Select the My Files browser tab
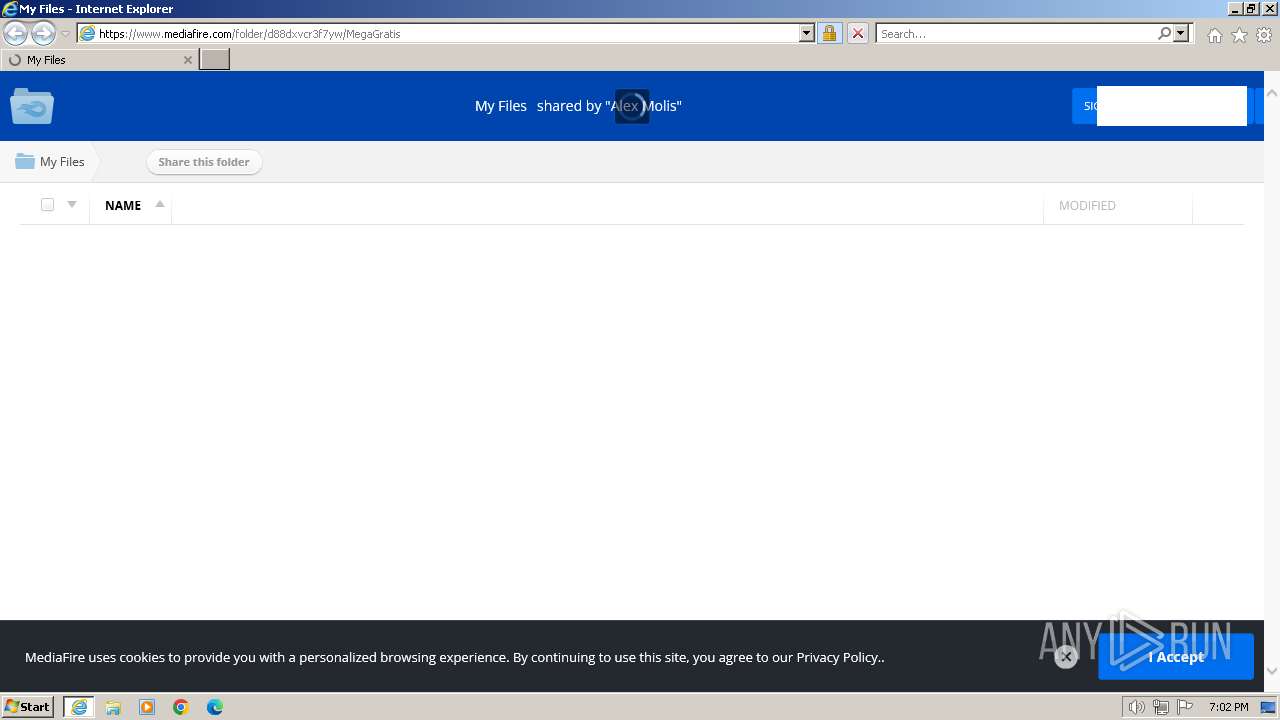The image size is (1280, 720). (100, 60)
